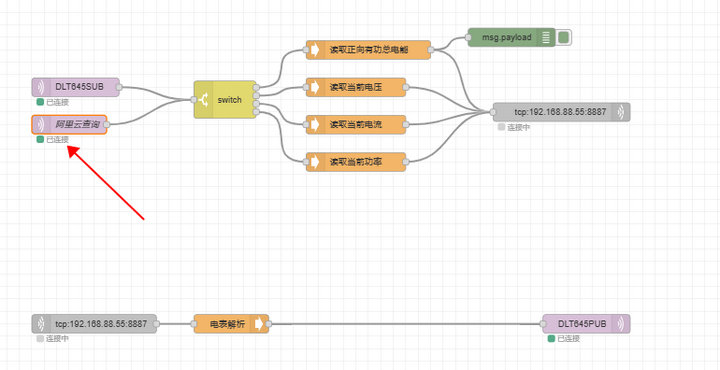The width and height of the screenshot is (720, 370).
Task: Select the 读取正向有功总电能 function node
Action: [369, 50]
